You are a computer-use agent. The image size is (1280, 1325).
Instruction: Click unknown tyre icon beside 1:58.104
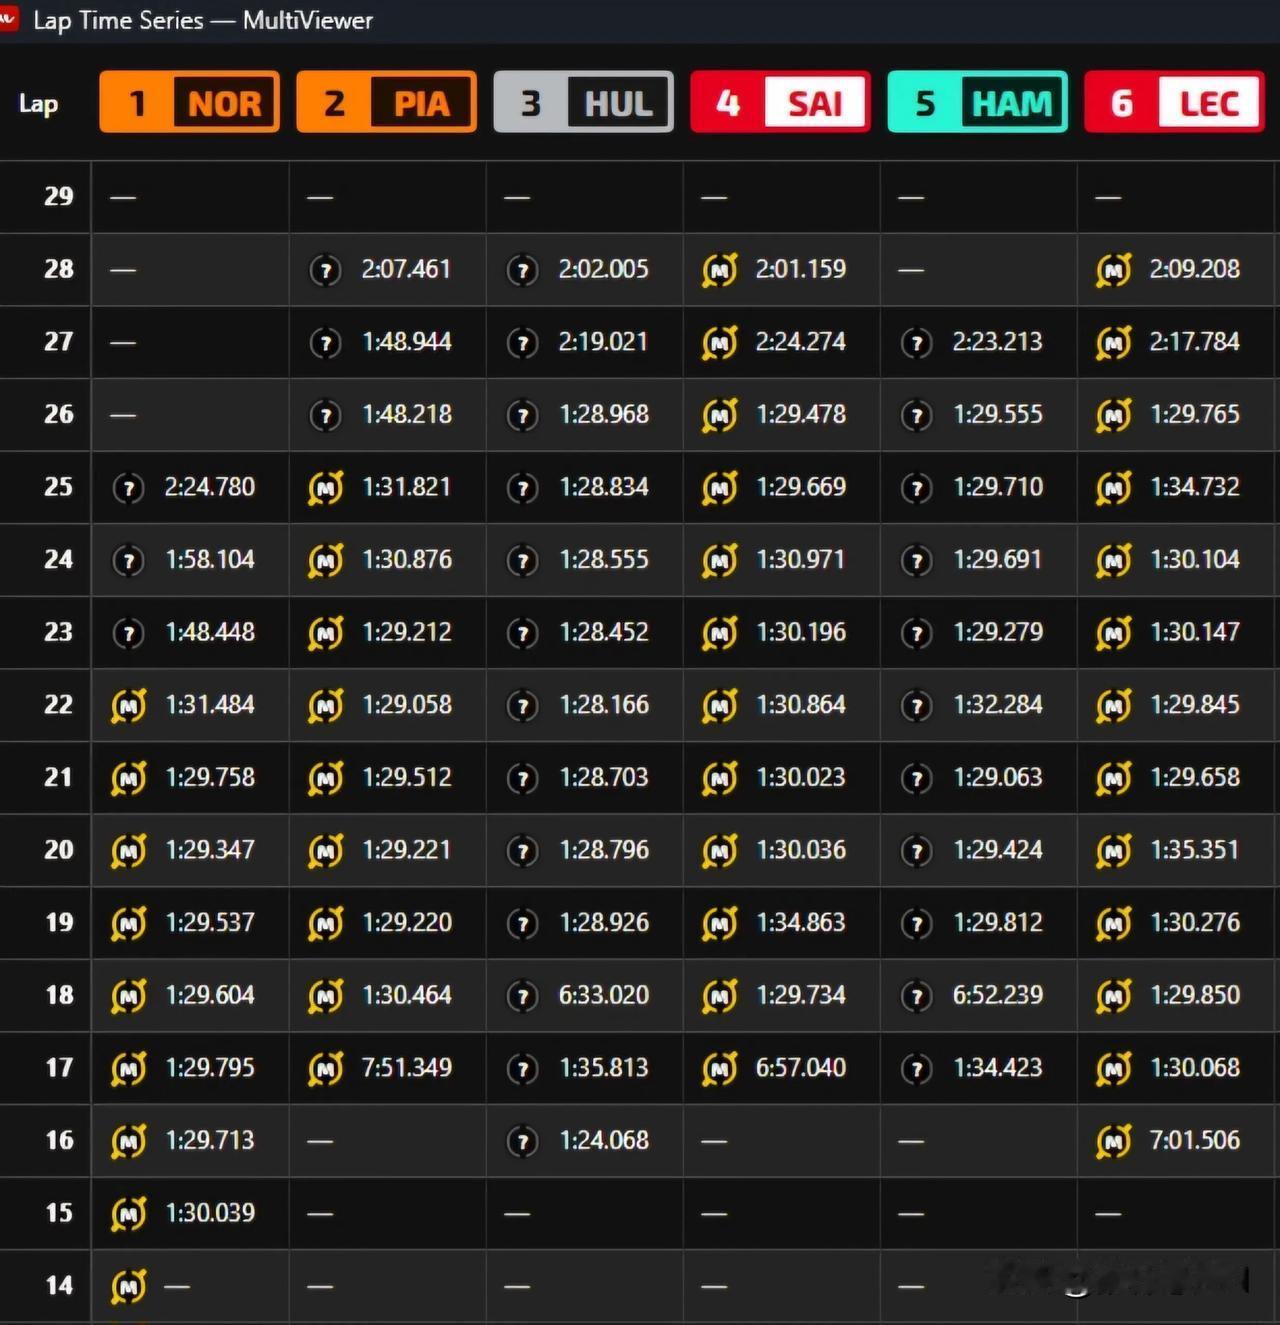[128, 561]
